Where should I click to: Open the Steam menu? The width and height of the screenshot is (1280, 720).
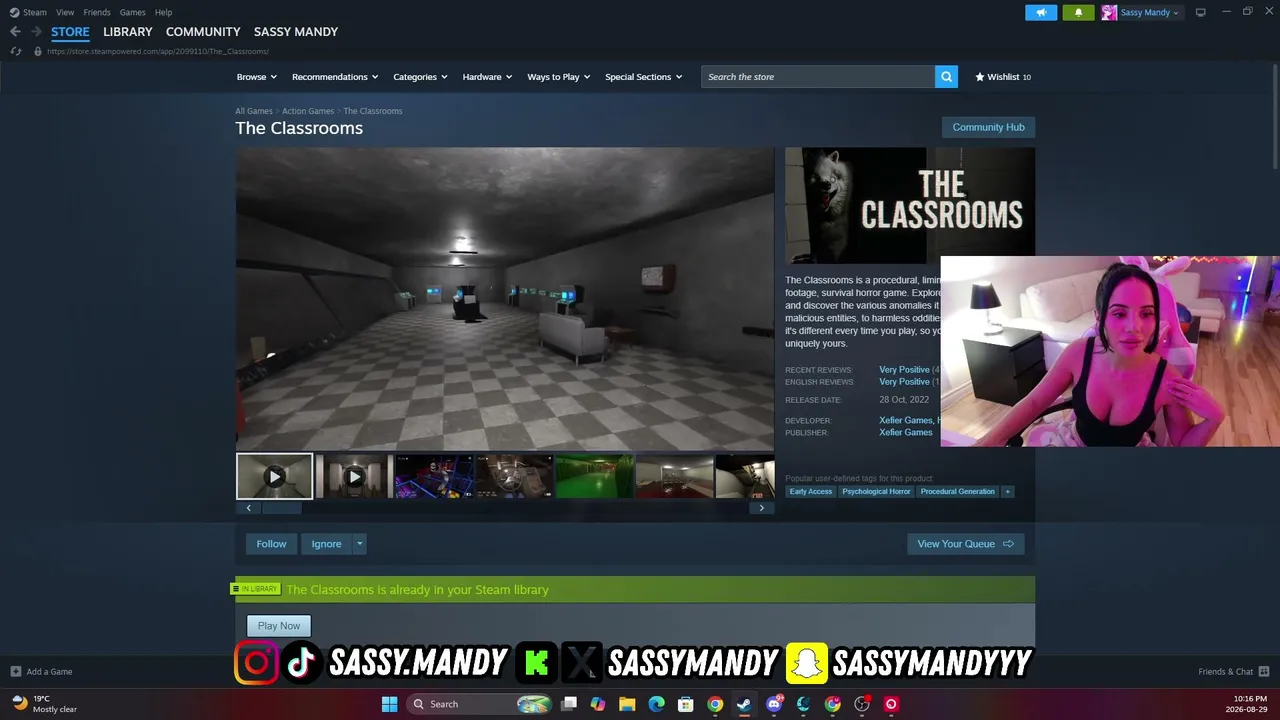pos(35,12)
